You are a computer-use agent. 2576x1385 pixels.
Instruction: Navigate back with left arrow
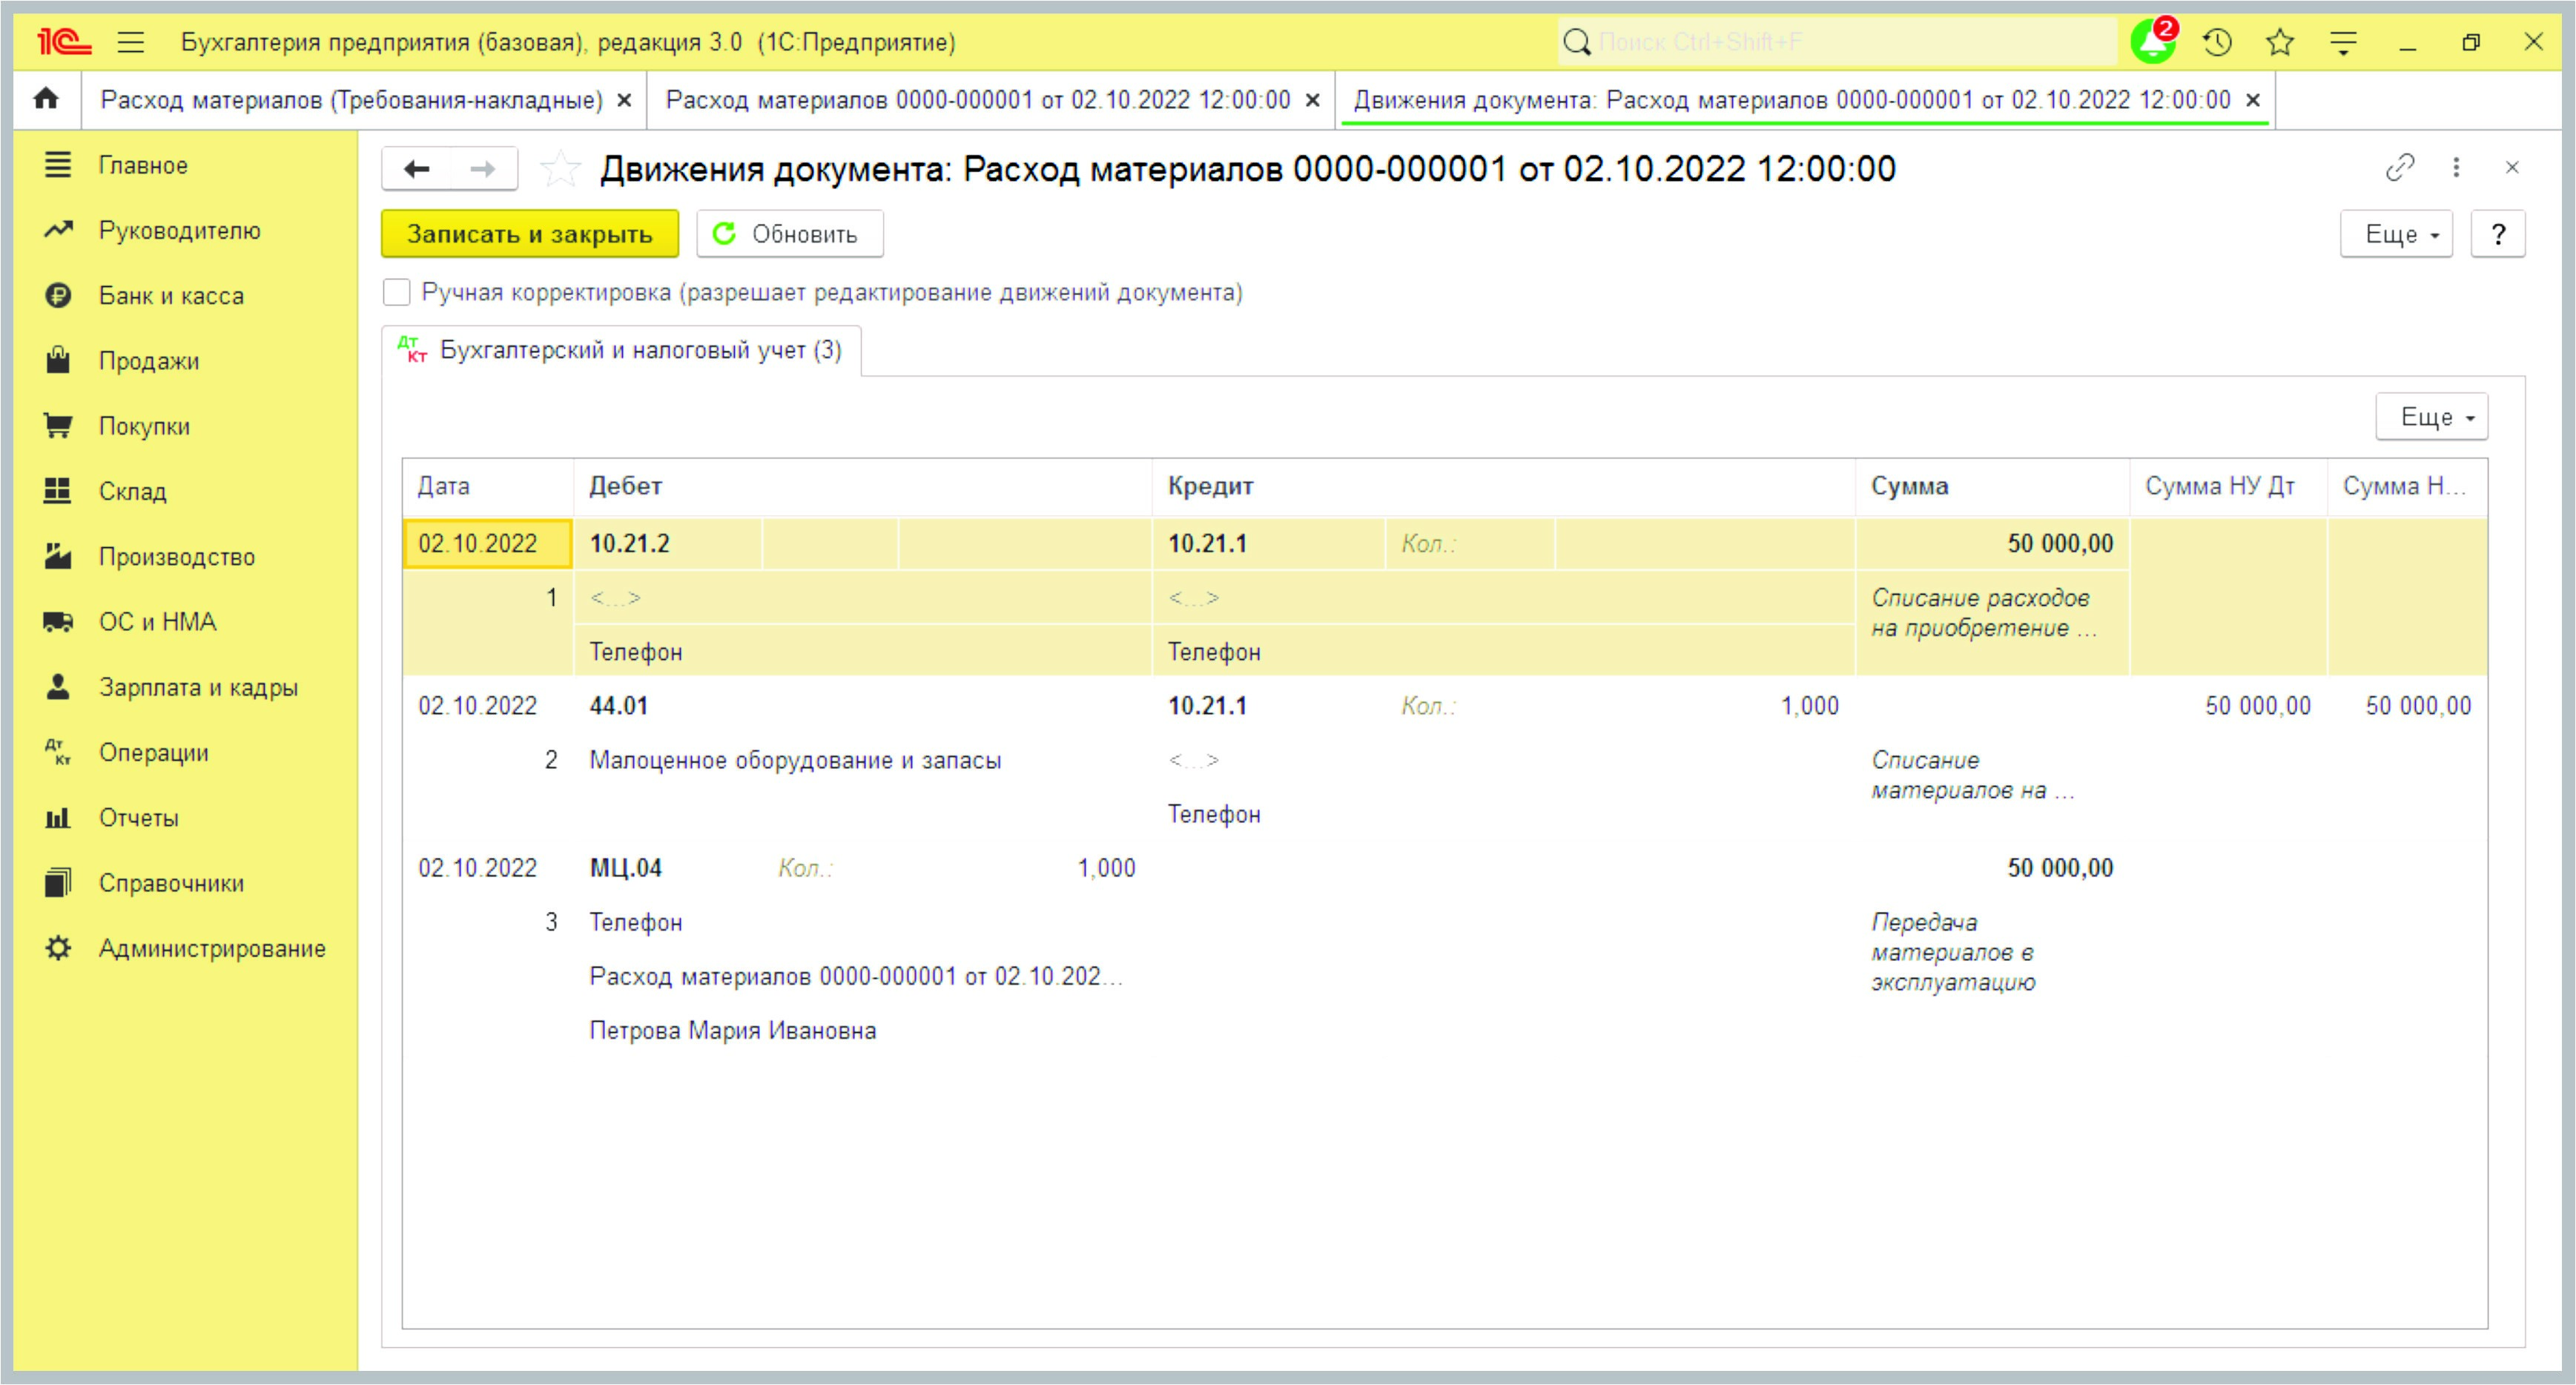(x=417, y=169)
